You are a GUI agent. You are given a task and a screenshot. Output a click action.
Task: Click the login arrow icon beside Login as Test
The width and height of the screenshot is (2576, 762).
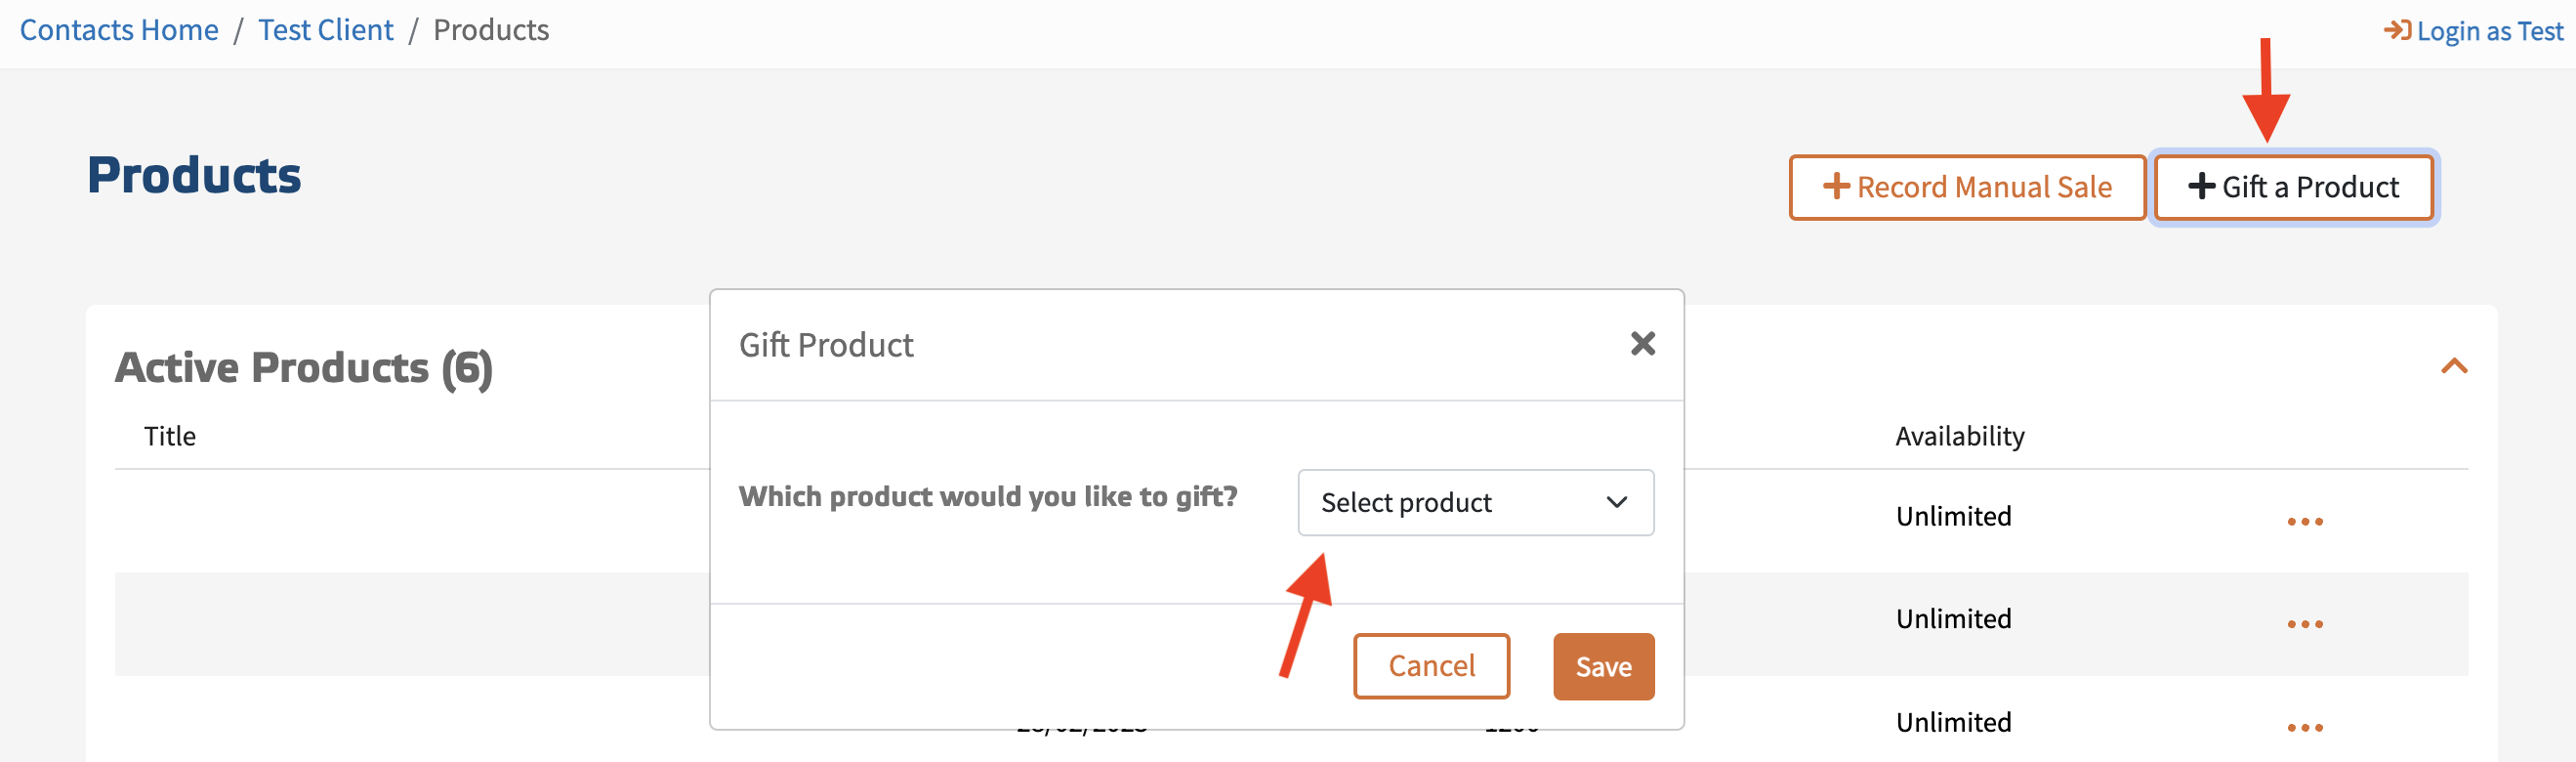pyautogui.click(x=2397, y=30)
